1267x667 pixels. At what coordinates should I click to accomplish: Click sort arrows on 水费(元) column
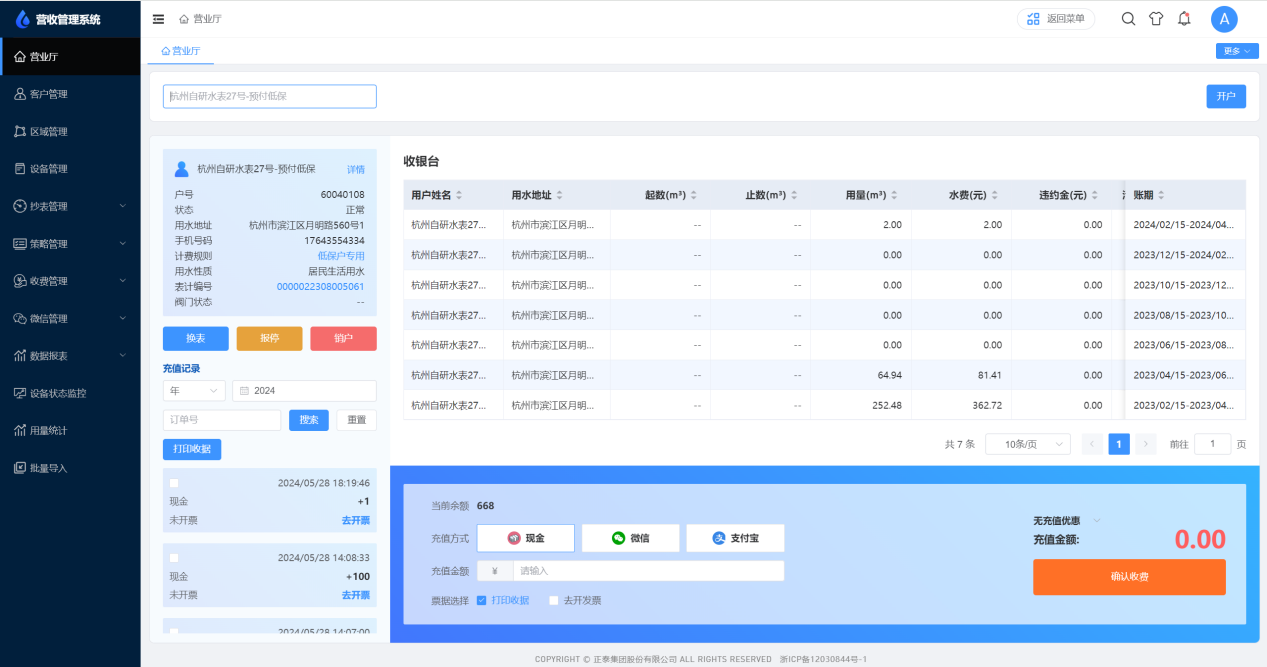pyautogui.click(x=994, y=195)
